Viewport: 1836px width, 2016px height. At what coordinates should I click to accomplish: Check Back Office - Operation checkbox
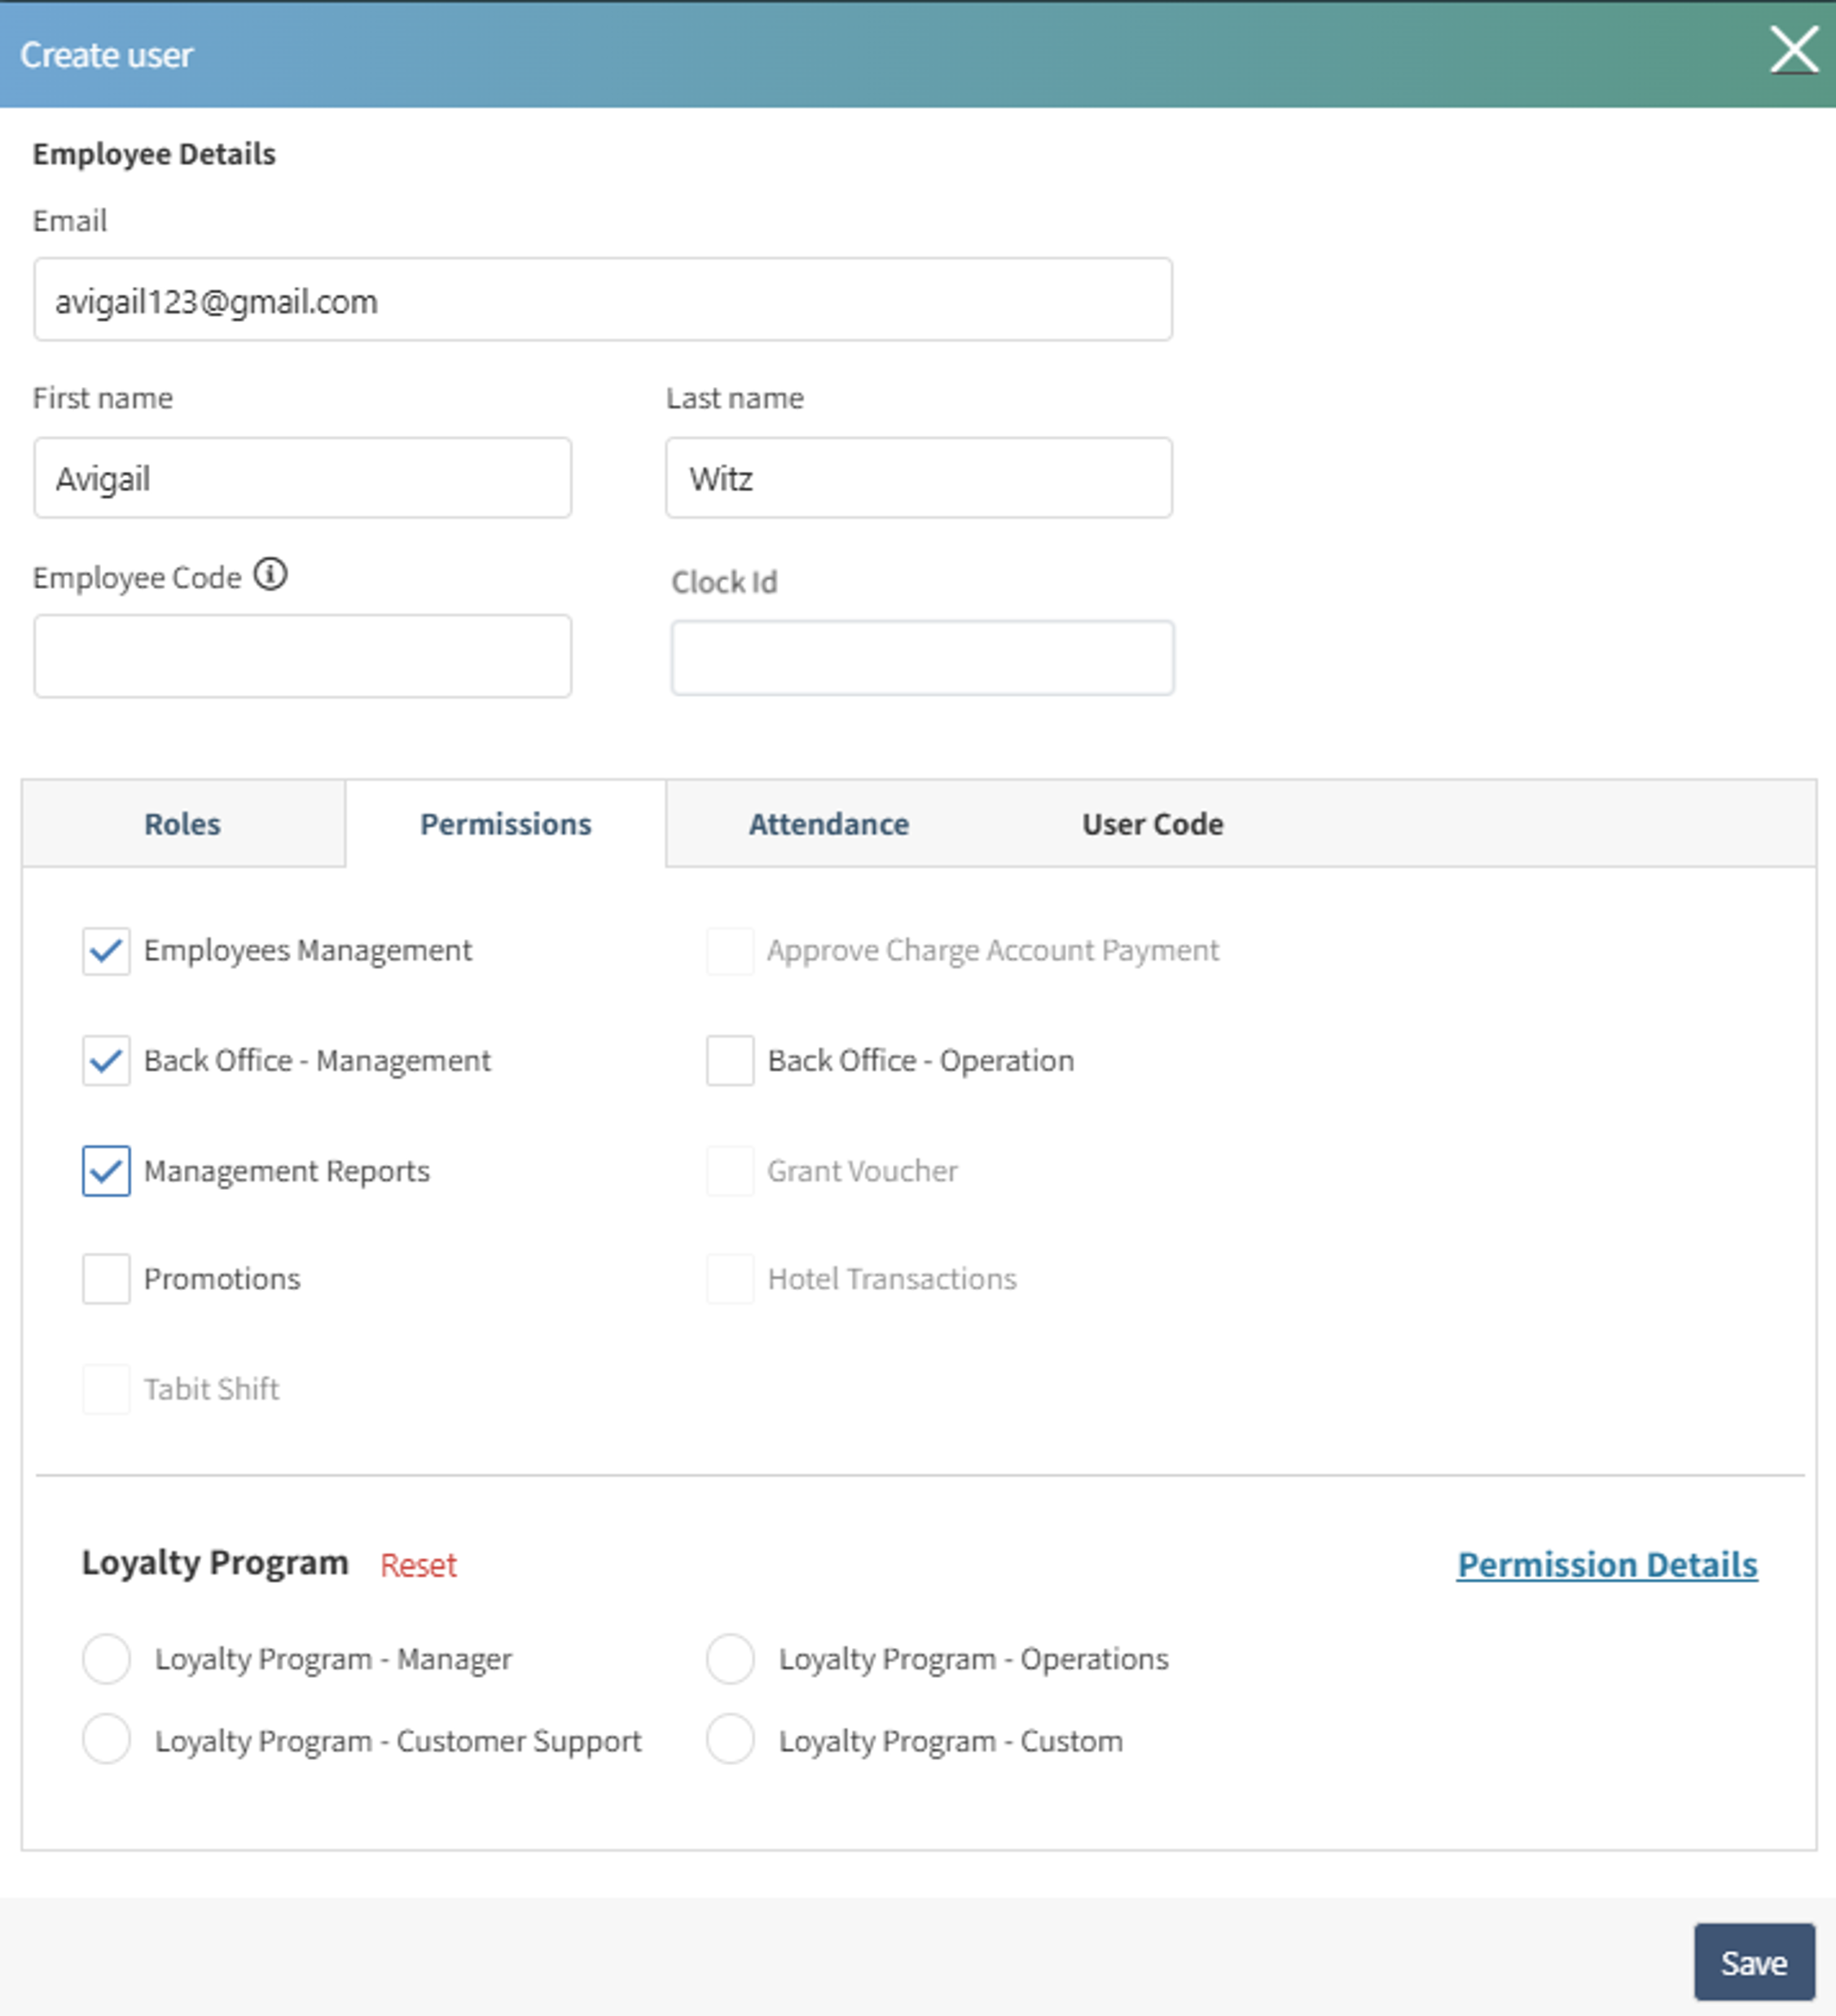tap(730, 1060)
